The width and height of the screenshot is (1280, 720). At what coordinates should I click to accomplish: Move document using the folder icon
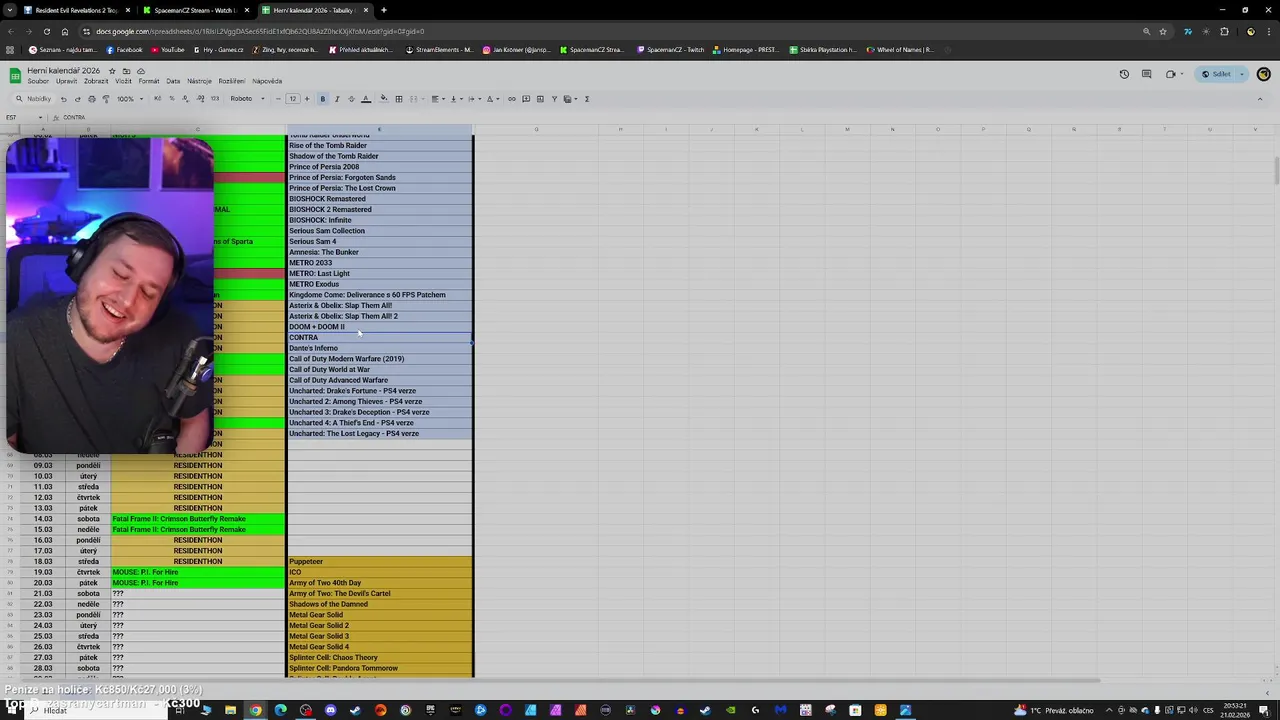click(126, 71)
